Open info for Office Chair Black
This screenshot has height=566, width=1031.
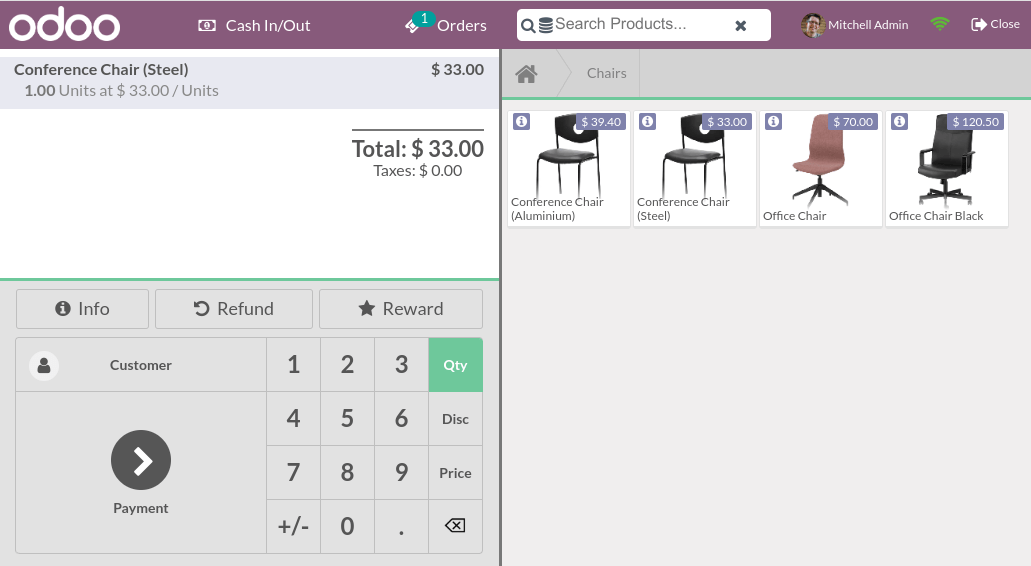coord(899,122)
